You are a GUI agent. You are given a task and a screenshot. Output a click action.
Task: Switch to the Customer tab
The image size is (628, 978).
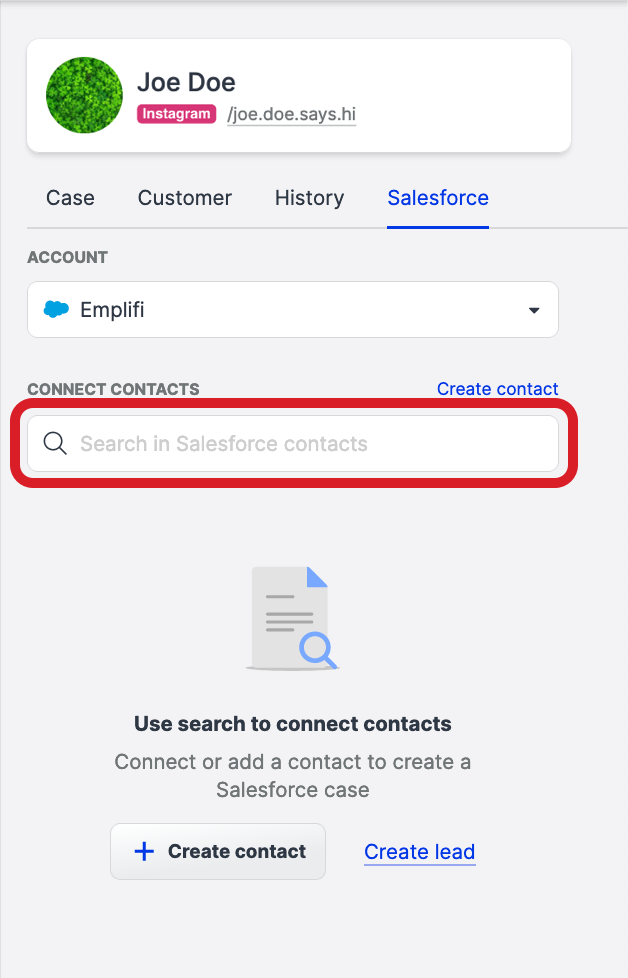pos(184,198)
